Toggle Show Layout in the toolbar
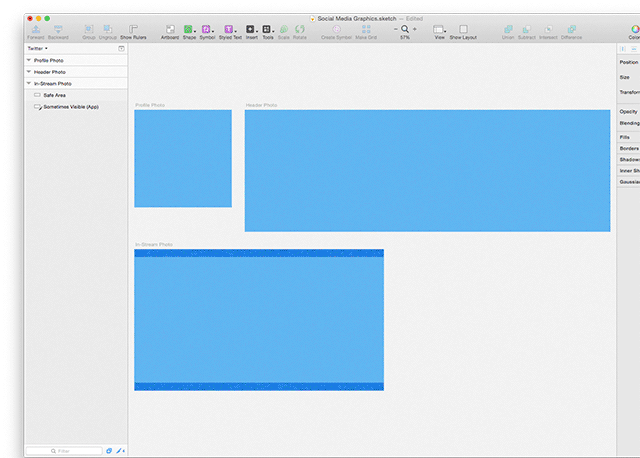 (463, 29)
